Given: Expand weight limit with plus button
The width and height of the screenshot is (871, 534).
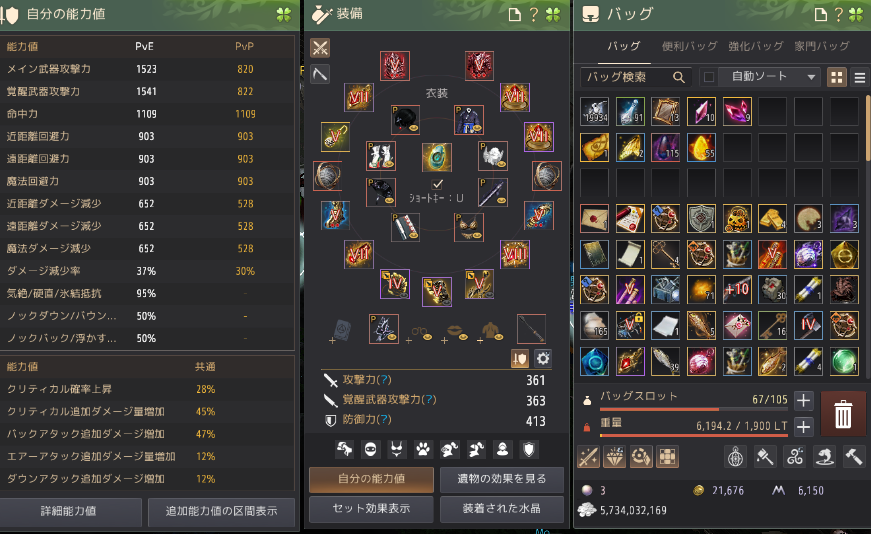Looking at the screenshot, I should (x=803, y=426).
